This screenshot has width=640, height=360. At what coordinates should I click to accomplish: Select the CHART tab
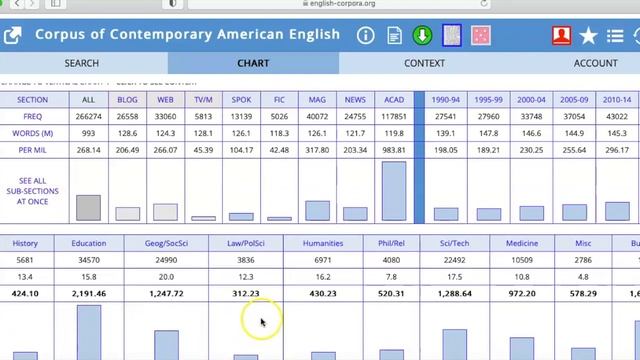253,63
